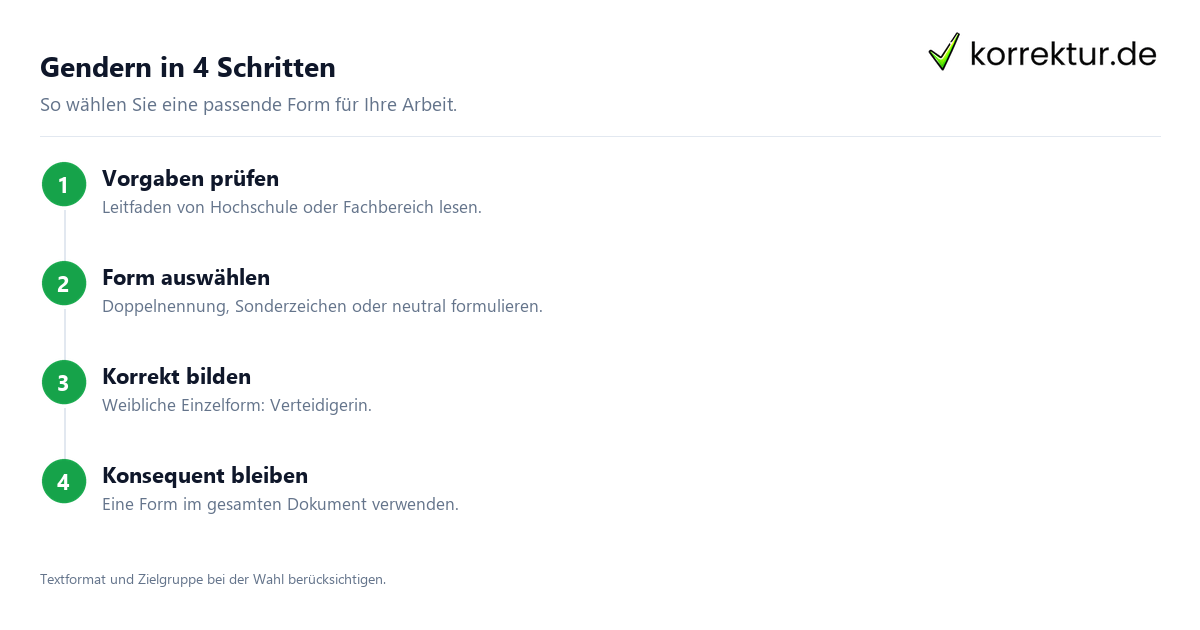The height and width of the screenshot is (630, 1200).
Task: Click the 'Doppelnennung, Sonderzeichen oder neutral formulieren' text
Action: (322, 307)
